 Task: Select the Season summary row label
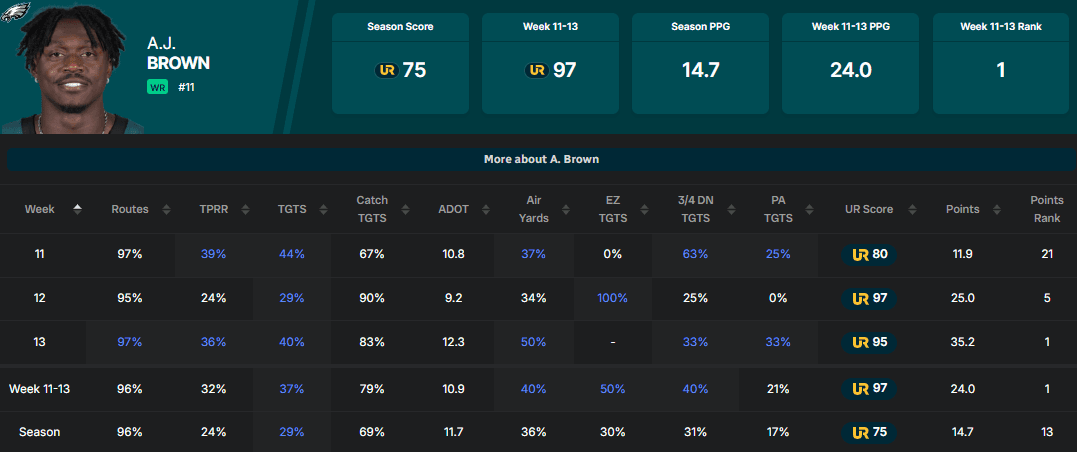[40, 432]
